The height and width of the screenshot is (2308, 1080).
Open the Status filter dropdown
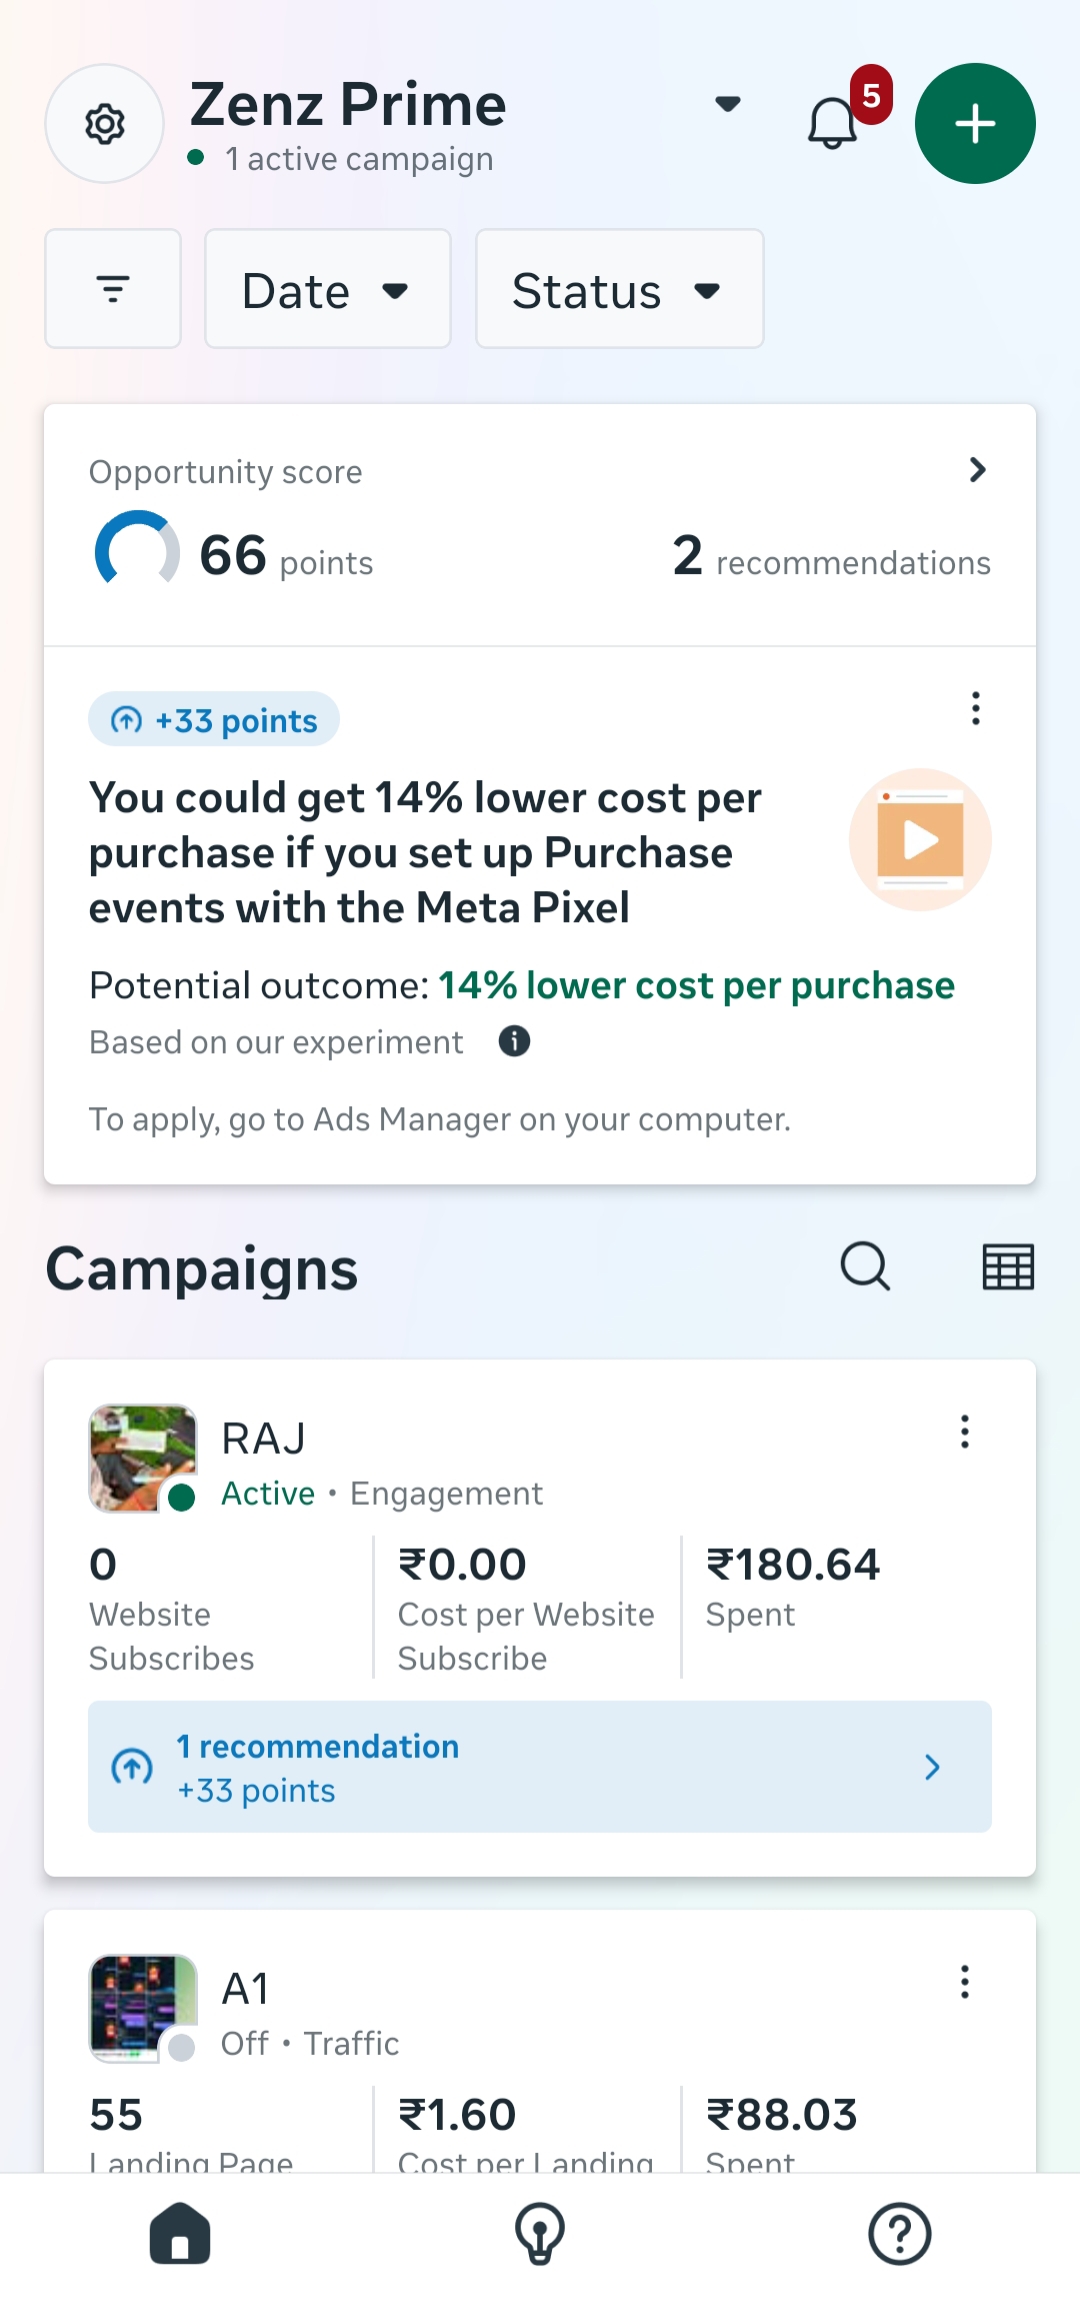619,290
